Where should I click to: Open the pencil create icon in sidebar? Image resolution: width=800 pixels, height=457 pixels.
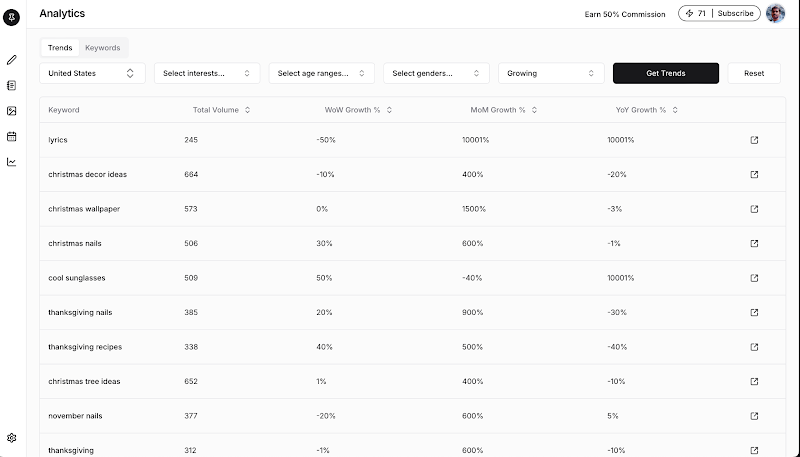tap(11, 60)
